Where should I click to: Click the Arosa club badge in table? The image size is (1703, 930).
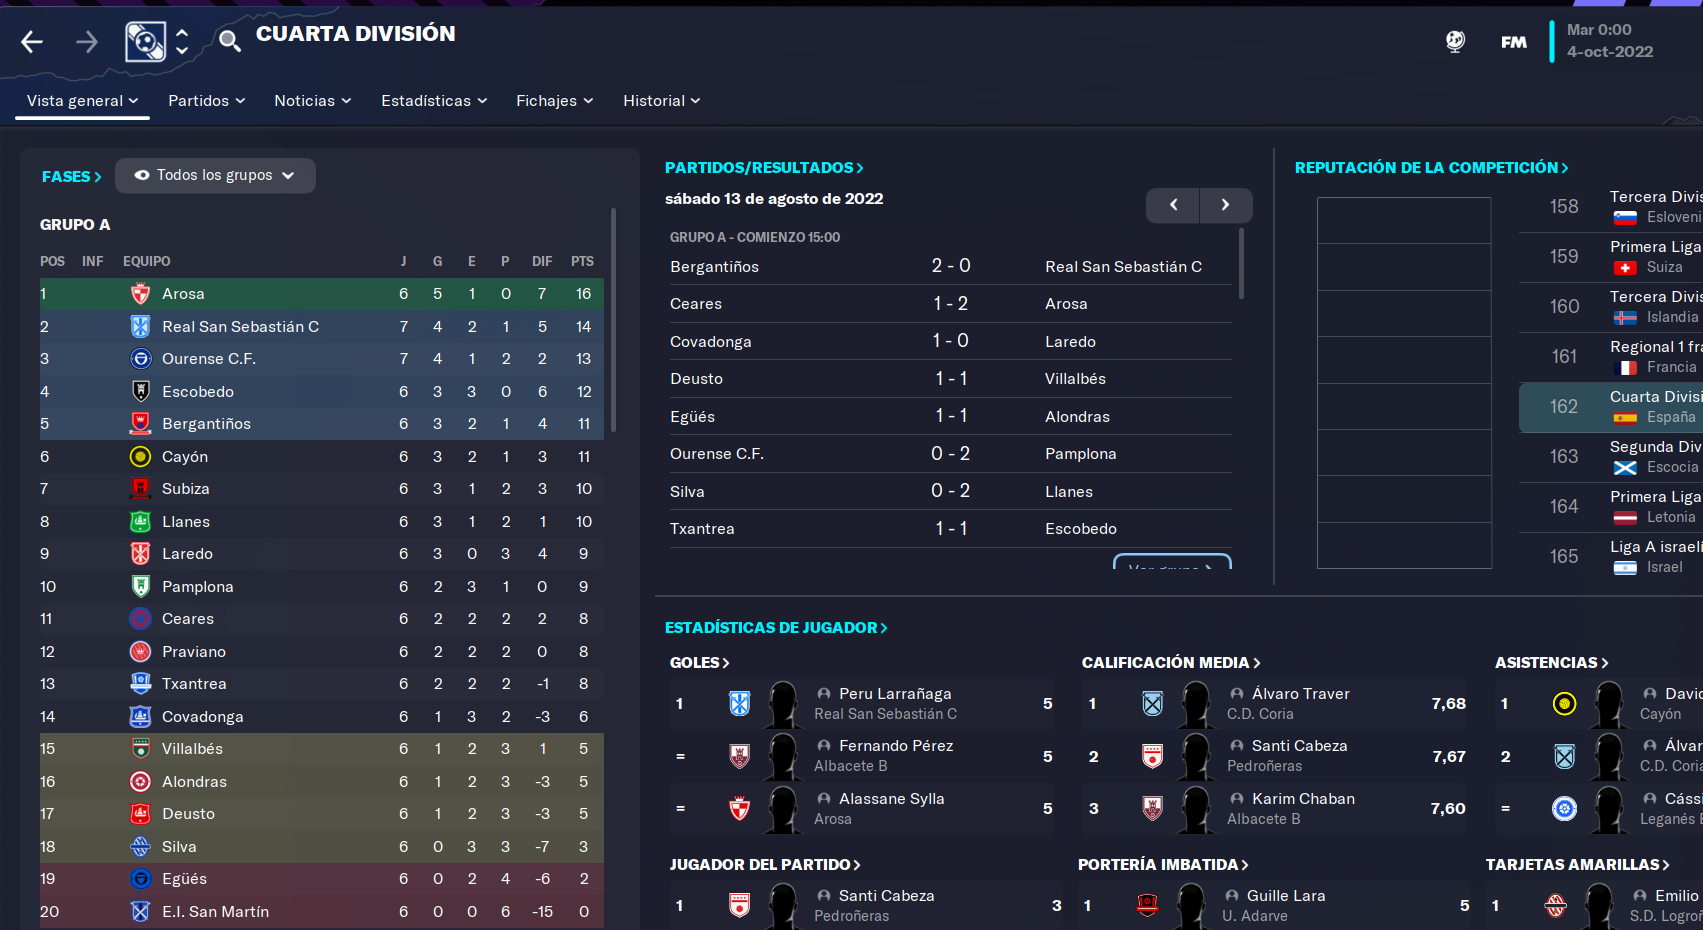(x=141, y=294)
